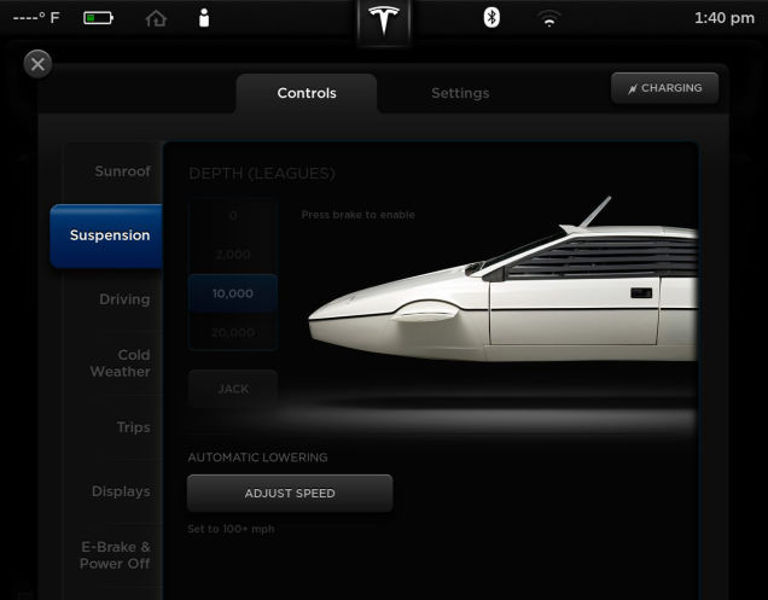Tap the driver profile icon
Image resolution: width=768 pixels, height=600 pixels.
pyautogui.click(x=204, y=17)
